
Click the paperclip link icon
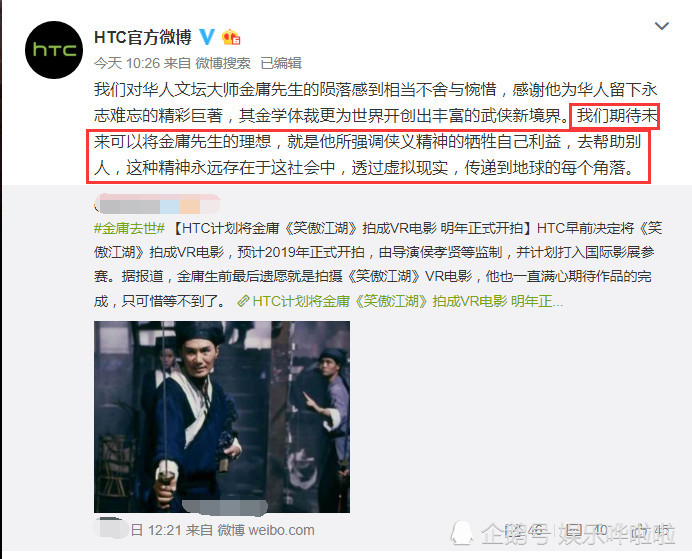point(243,301)
